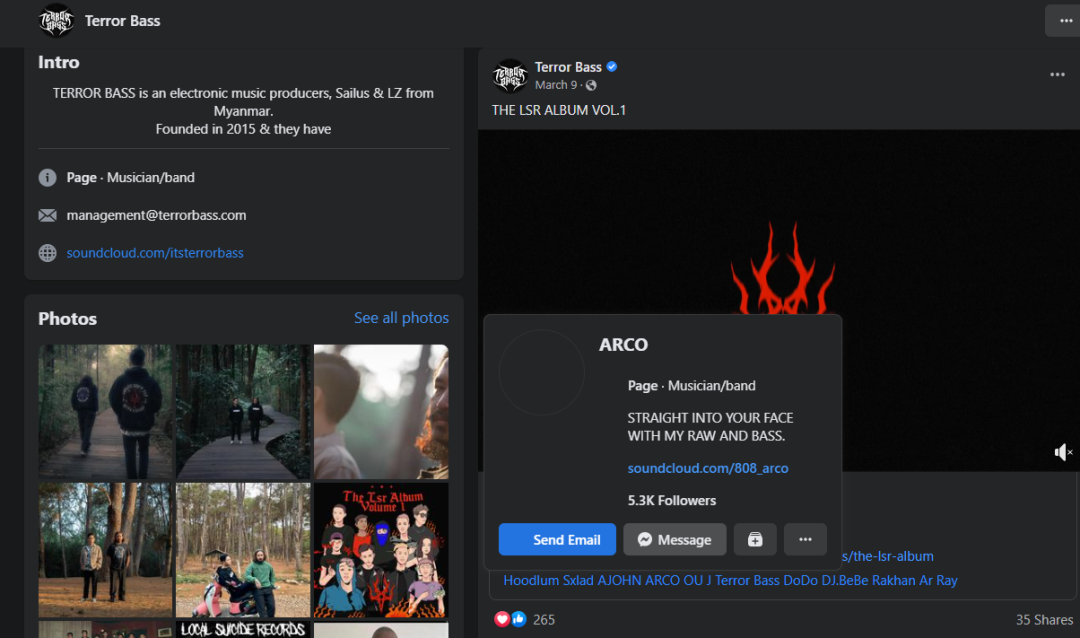Viewport: 1080px width, 638px height.
Task: Open the post options three-dots menu
Action: click(1057, 74)
